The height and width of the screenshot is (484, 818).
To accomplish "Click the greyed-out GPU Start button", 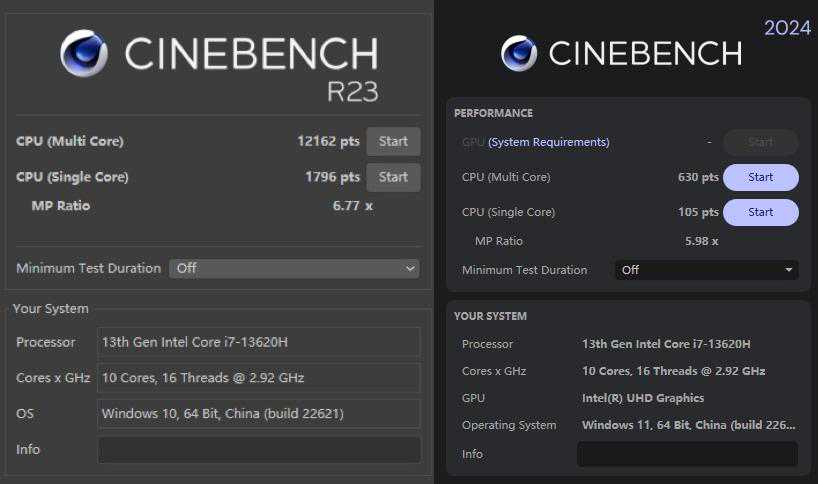I will click(x=760, y=142).
